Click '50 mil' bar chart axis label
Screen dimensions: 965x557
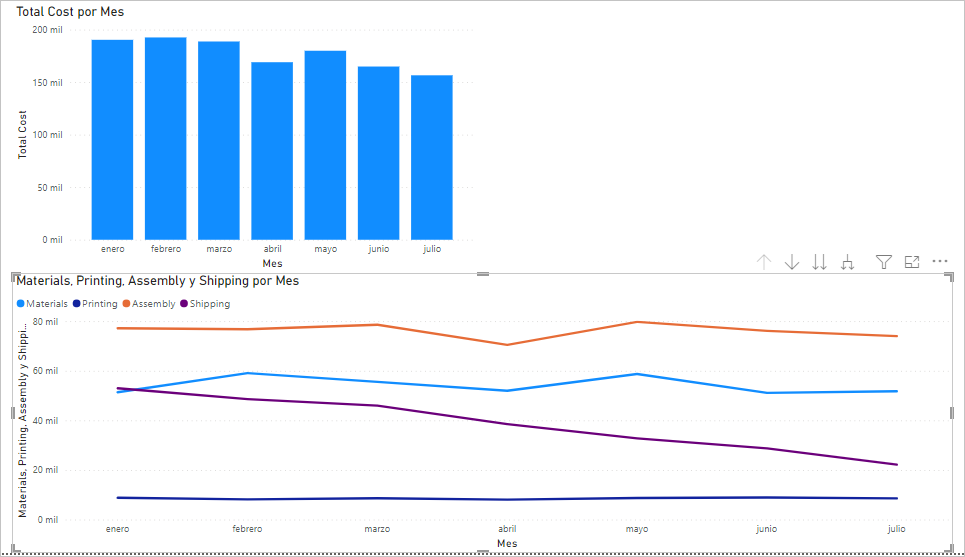tap(50, 188)
